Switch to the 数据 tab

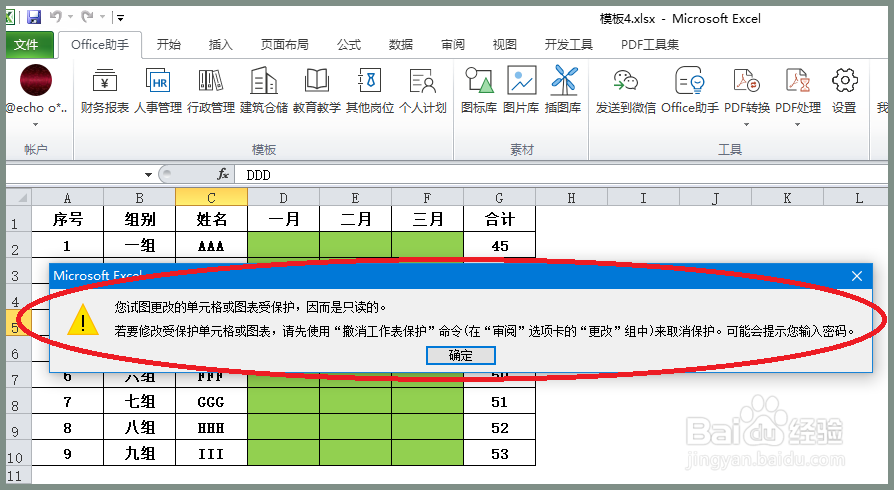click(x=401, y=44)
